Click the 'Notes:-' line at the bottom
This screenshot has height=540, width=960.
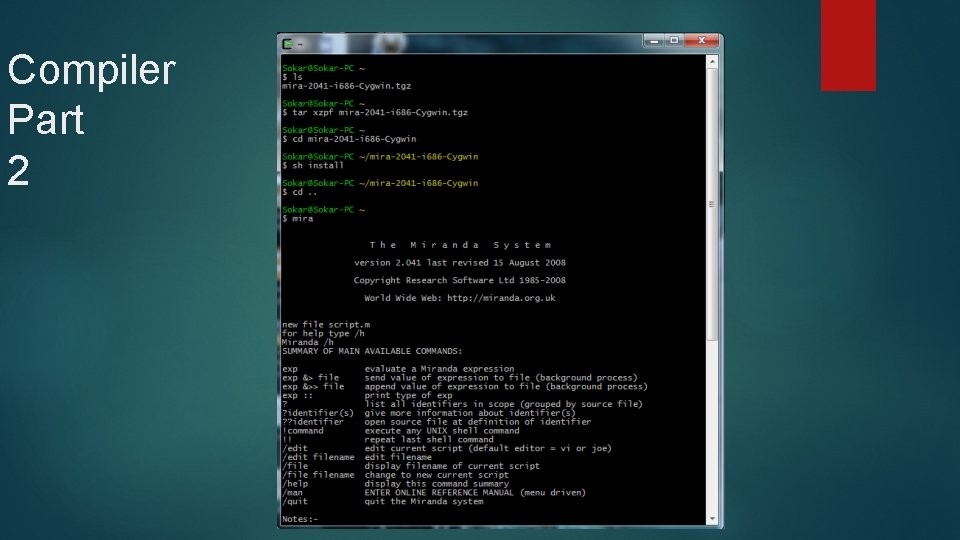[300, 519]
